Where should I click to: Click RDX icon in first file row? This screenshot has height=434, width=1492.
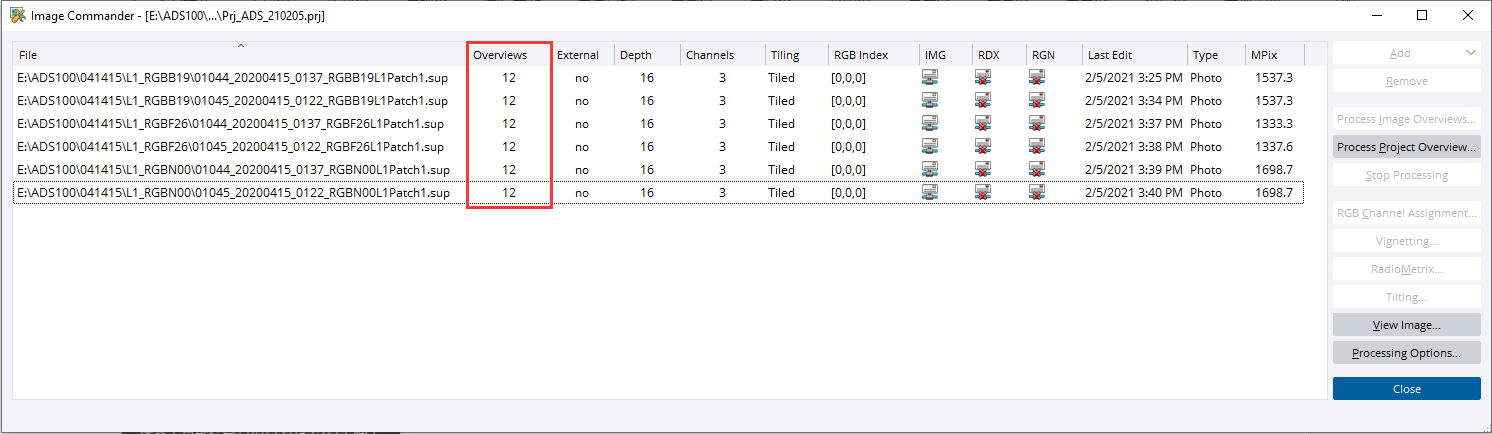click(984, 78)
